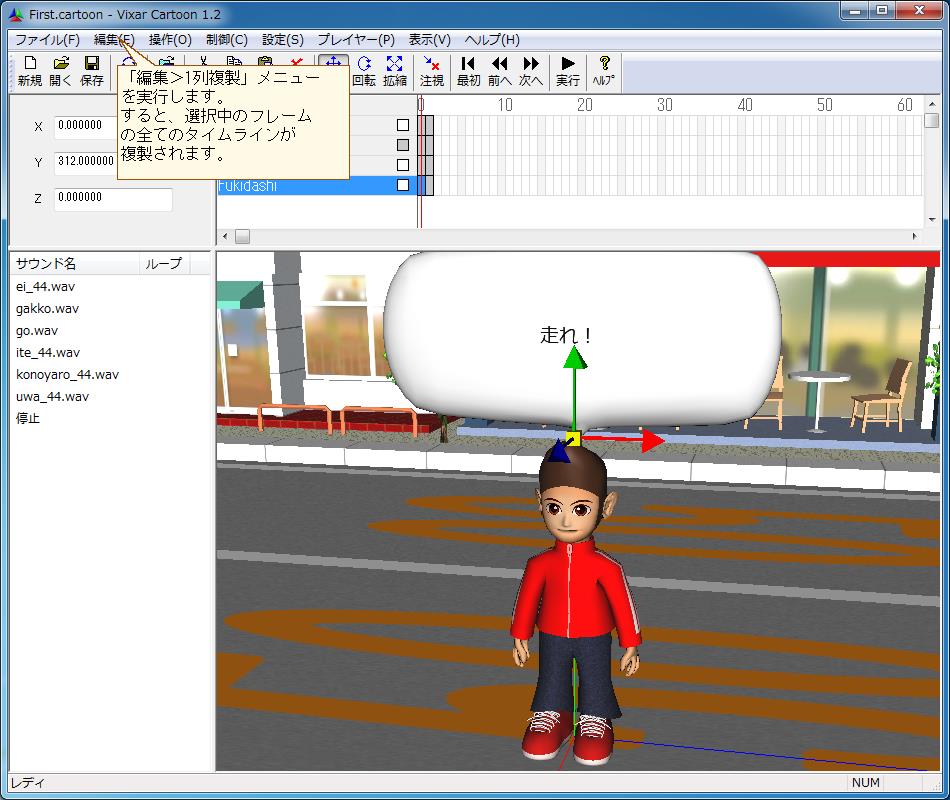Viewport: 950px width, 800px height.
Task: Open the 設定(S) menu
Action: coord(282,40)
